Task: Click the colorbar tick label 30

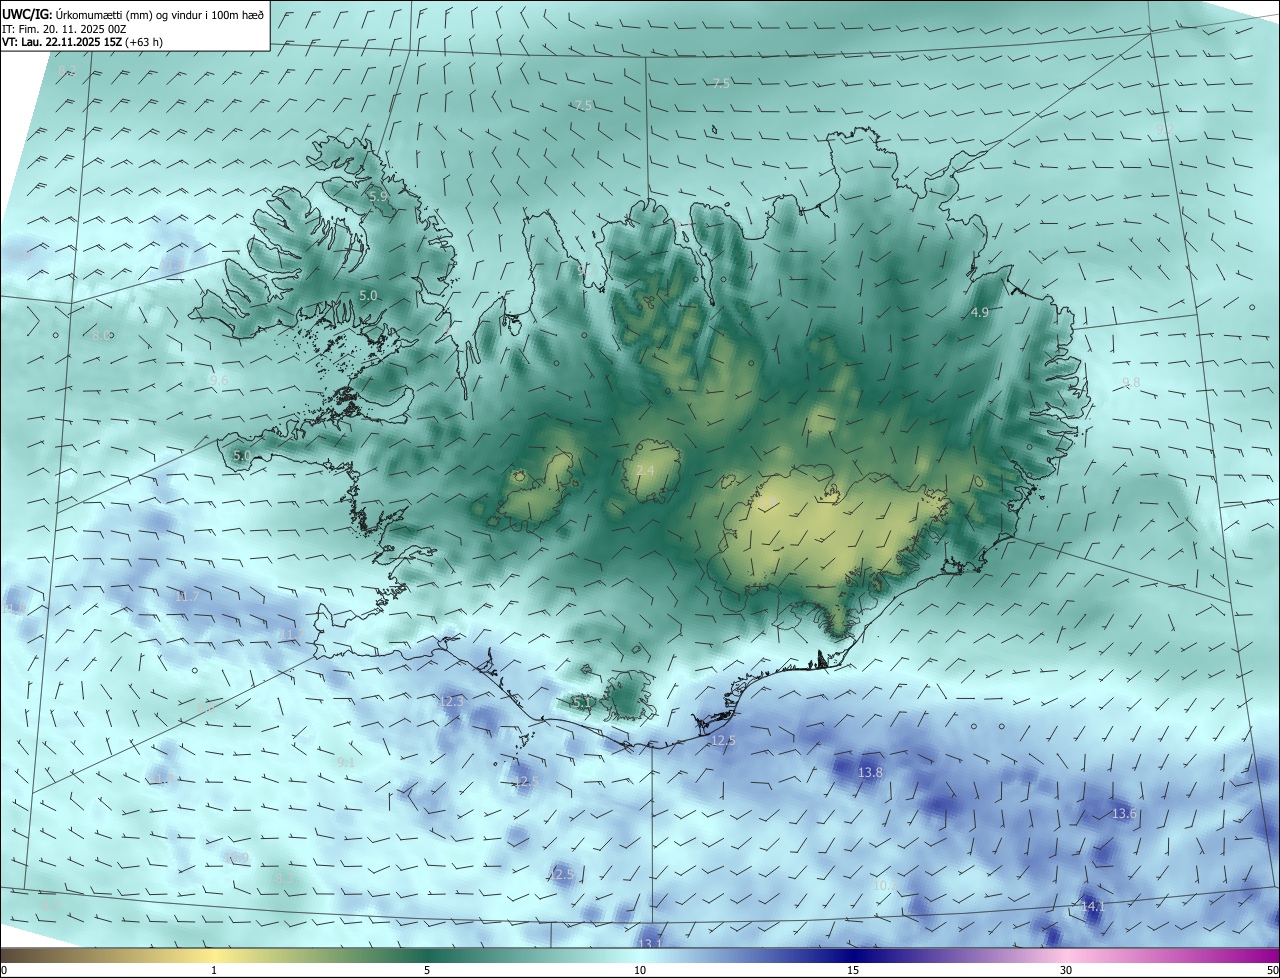Action: 1066,970
